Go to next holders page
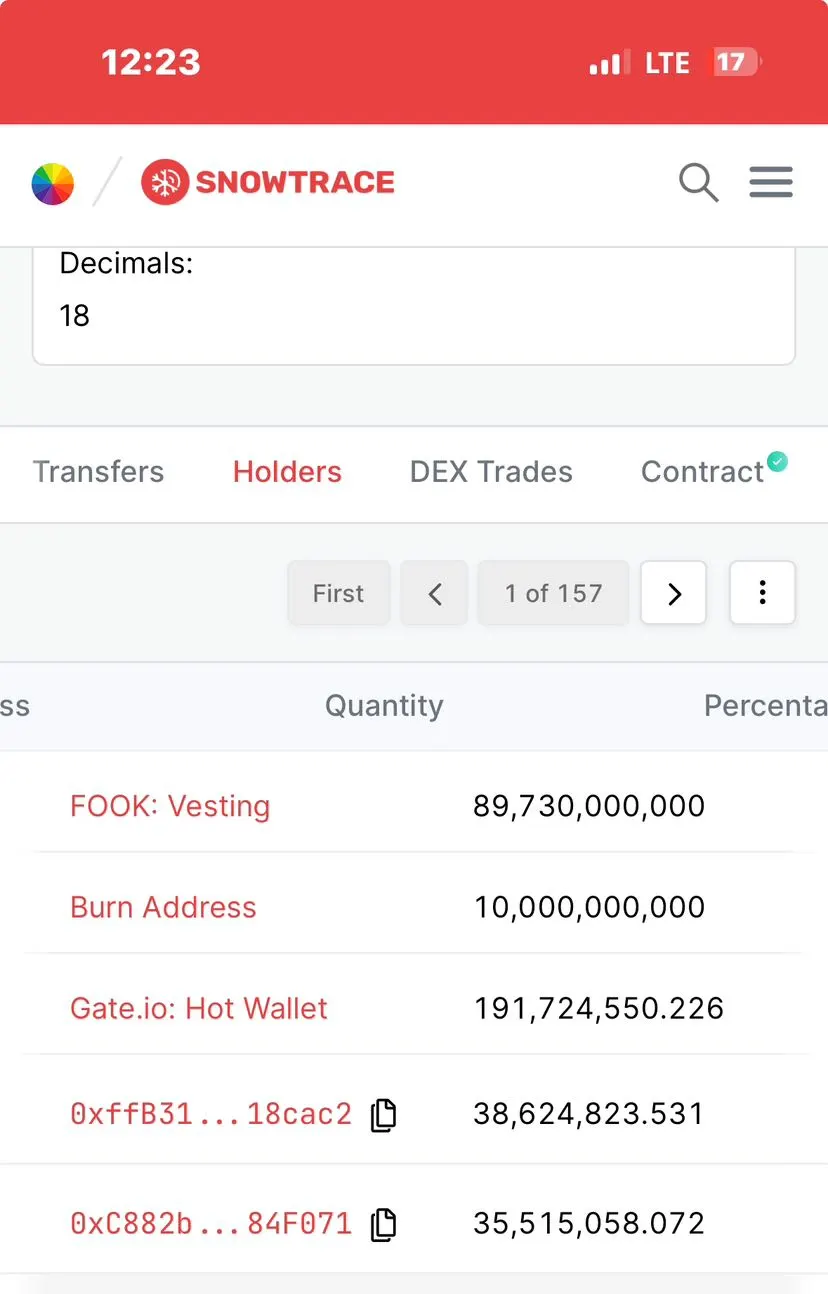828x1294 pixels. 674,593
